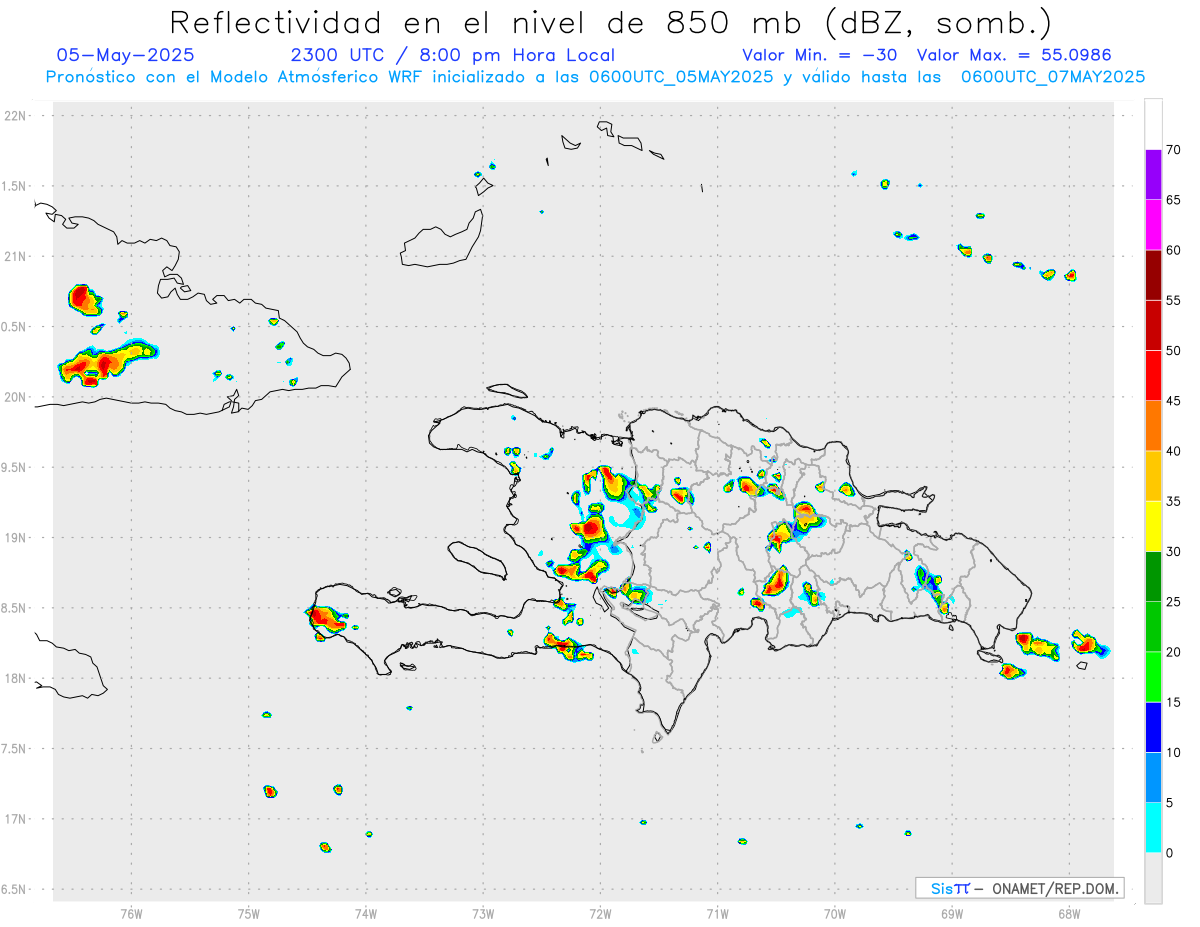Click the '22N' latitude label

point(17,116)
